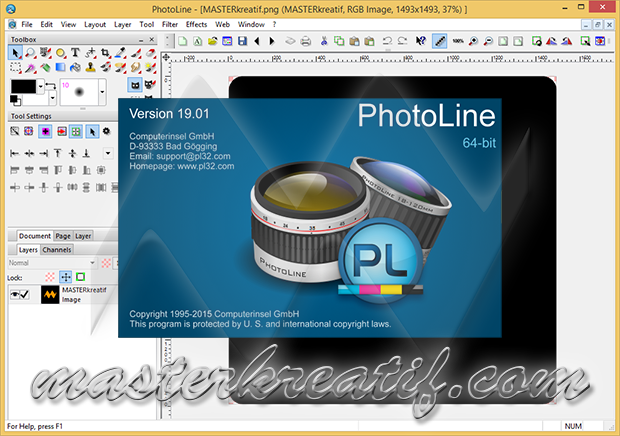The height and width of the screenshot is (436, 620).
Task: Click the Copy toolbar icon
Action: coord(339,41)
